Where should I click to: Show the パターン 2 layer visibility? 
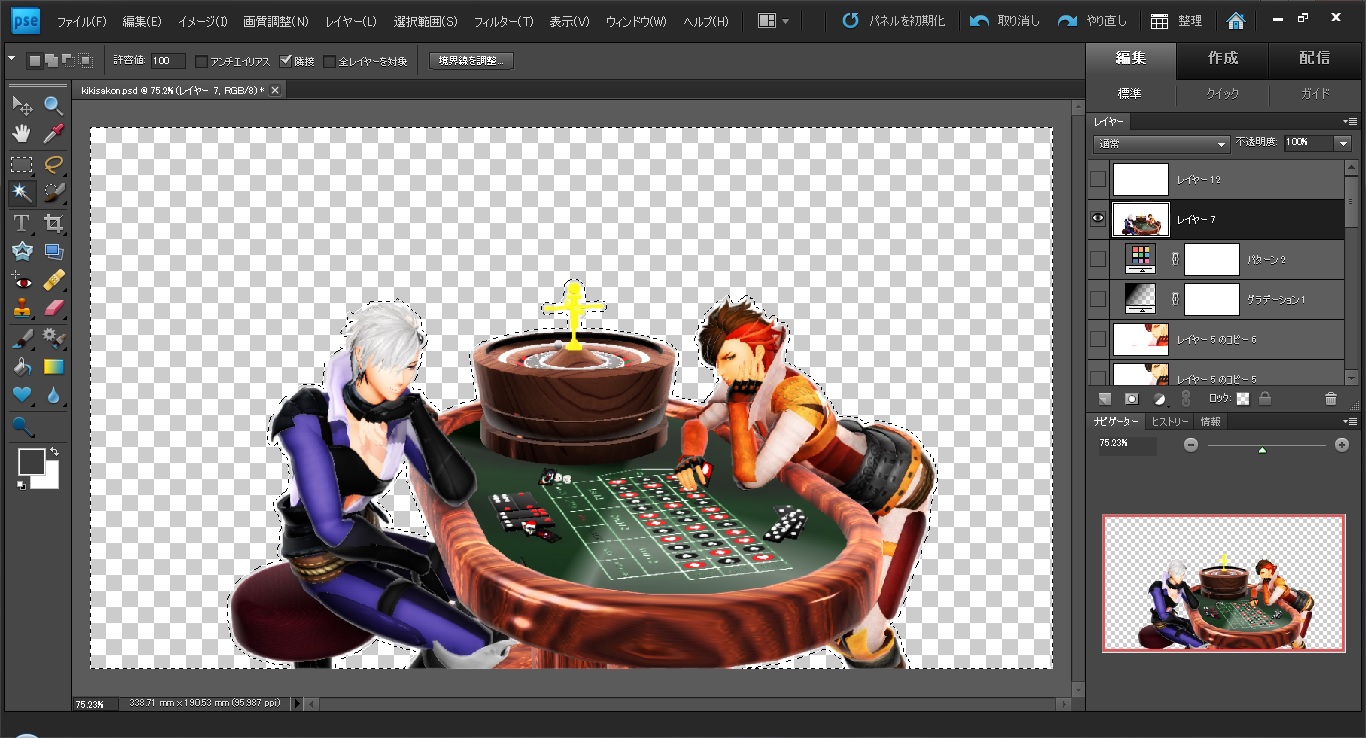pyautogui.click(x=1098, y=259)
